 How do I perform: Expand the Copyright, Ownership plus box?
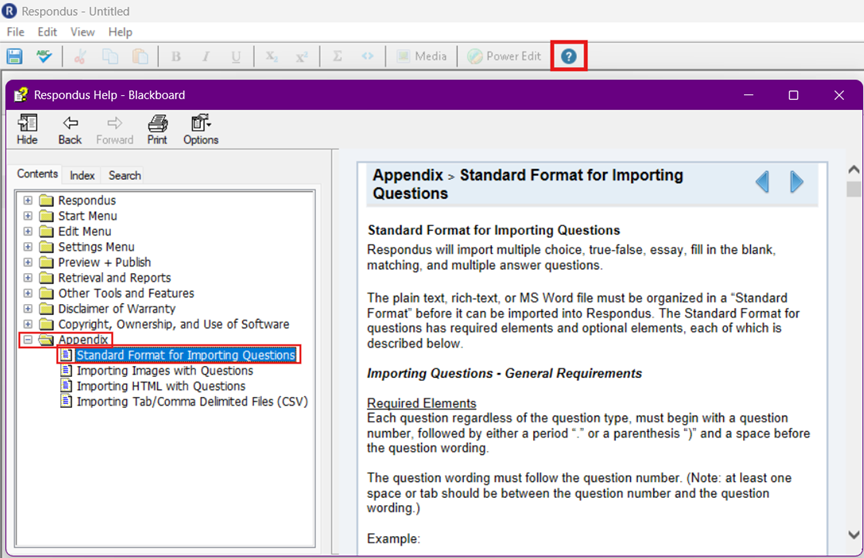[x=28, y=324]
